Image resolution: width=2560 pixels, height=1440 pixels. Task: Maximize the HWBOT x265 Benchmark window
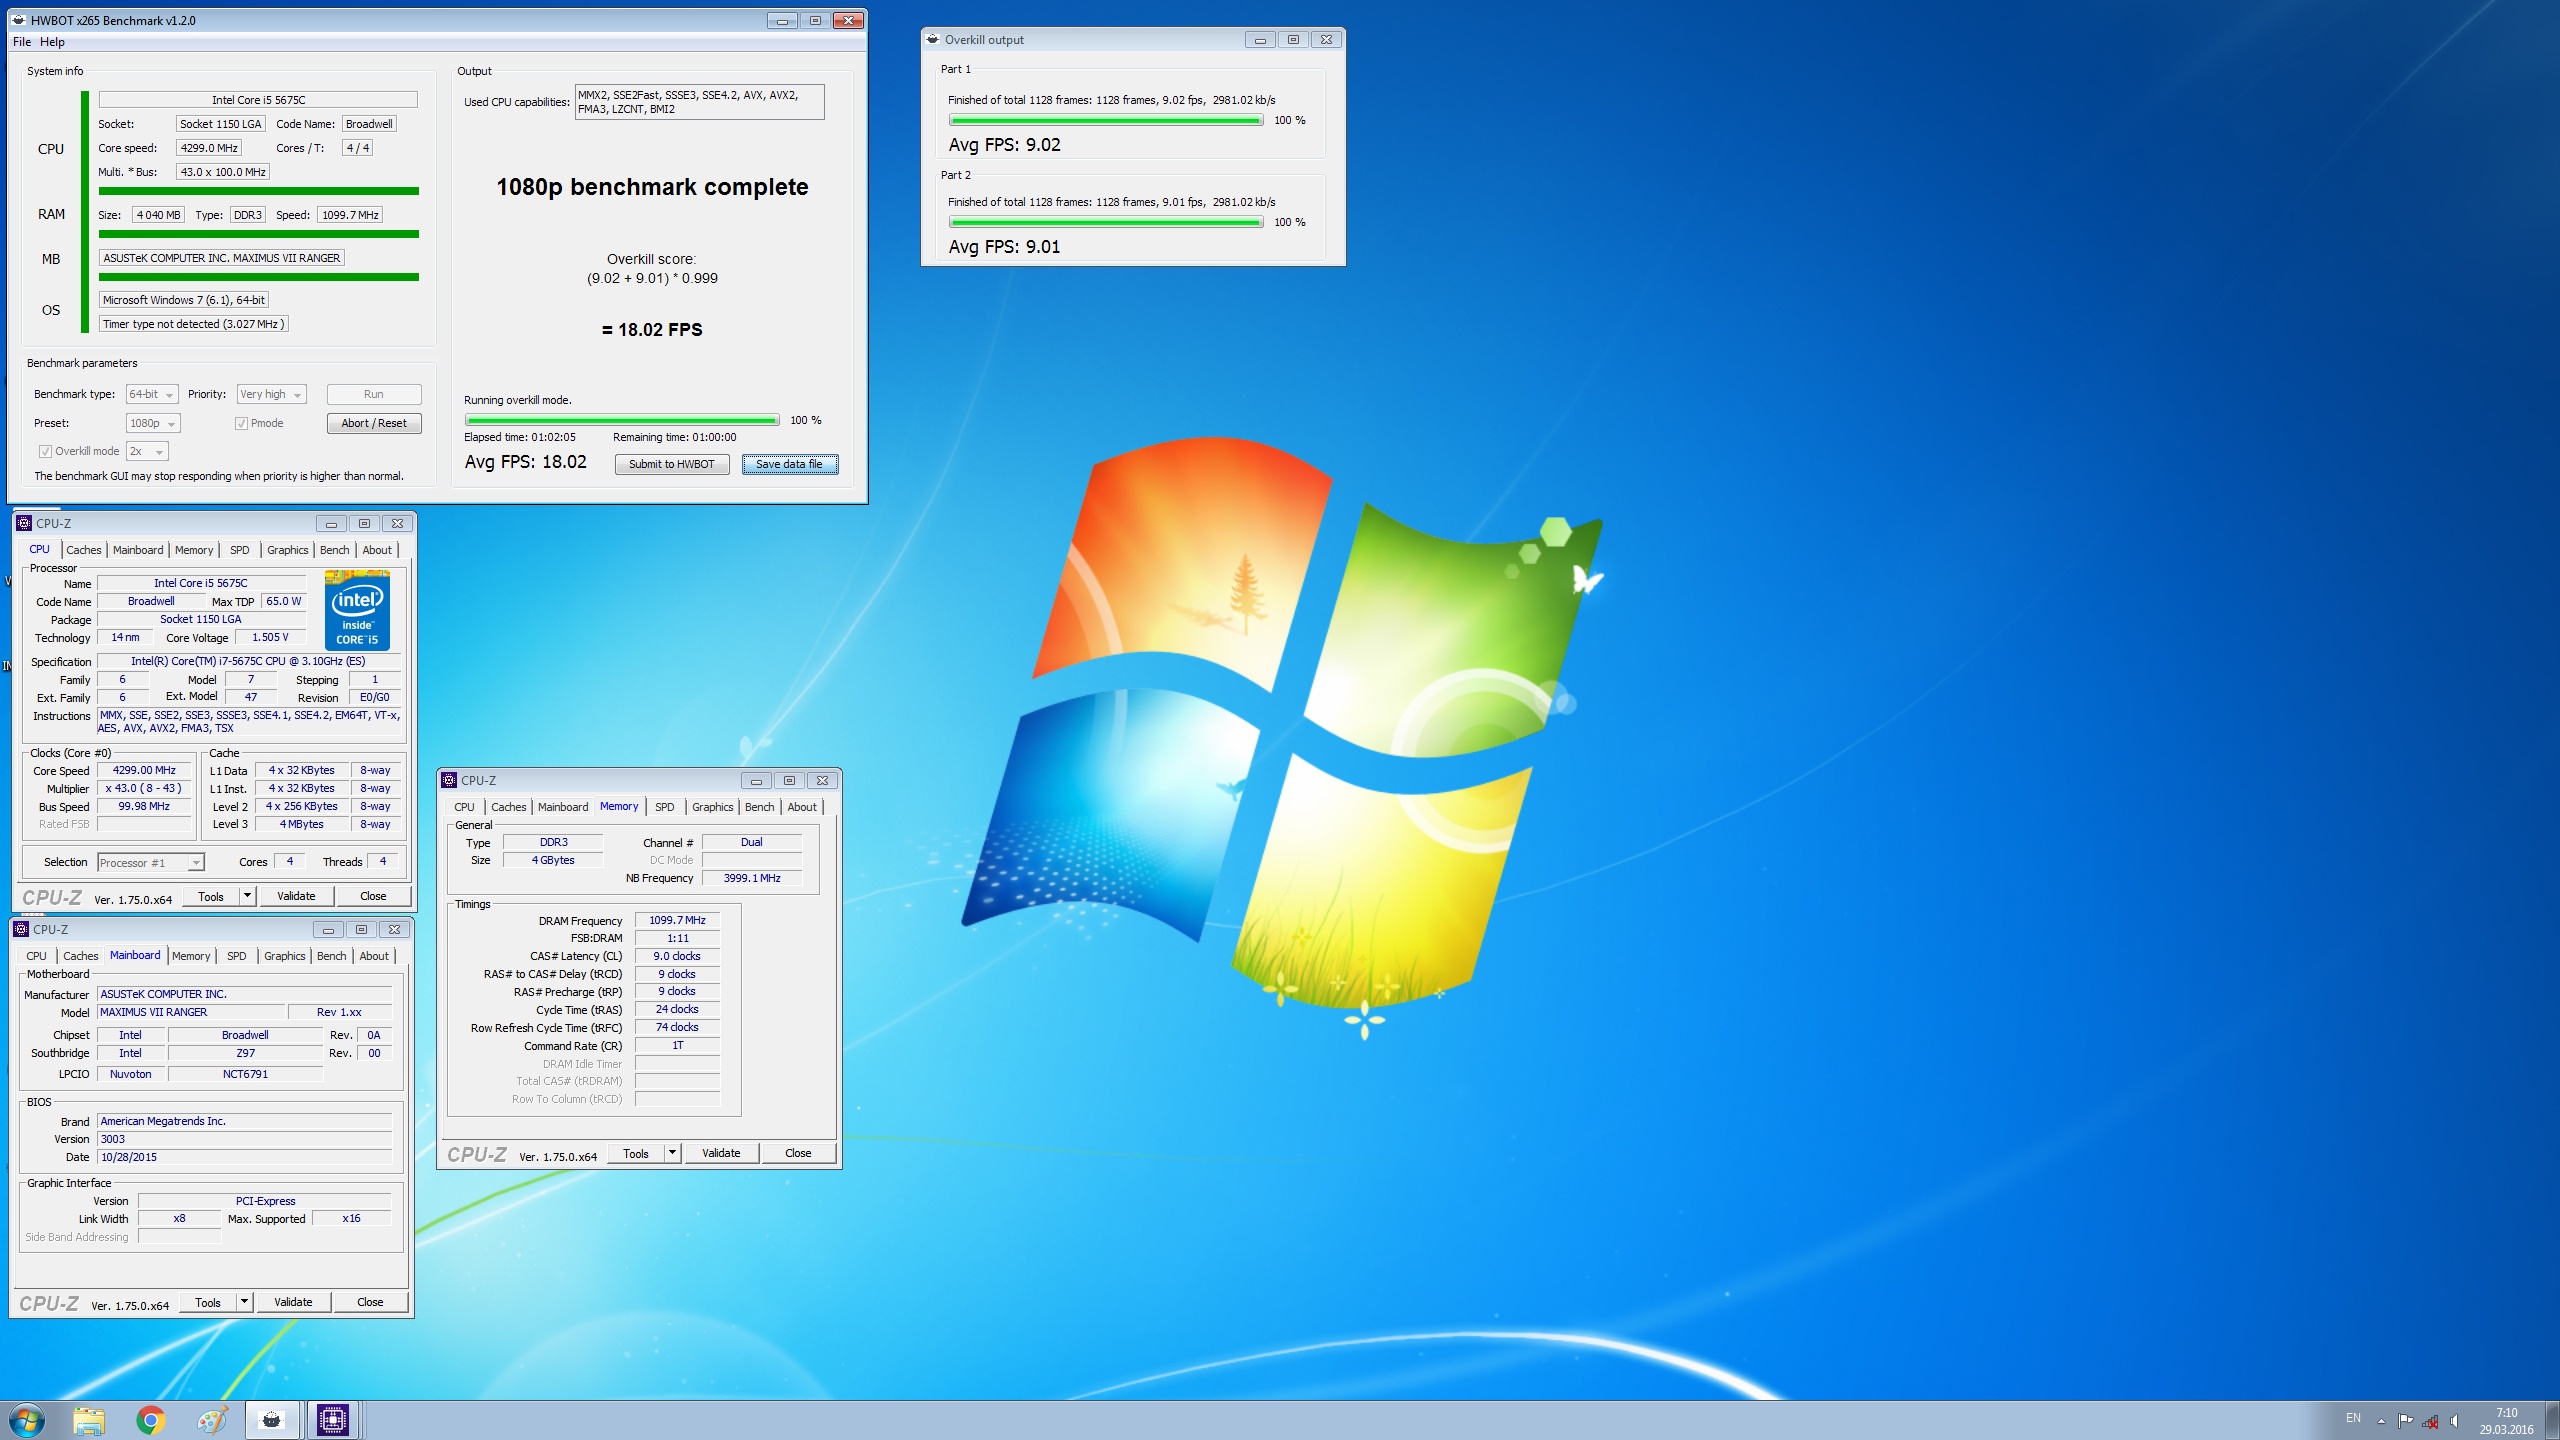pos(815,20)
